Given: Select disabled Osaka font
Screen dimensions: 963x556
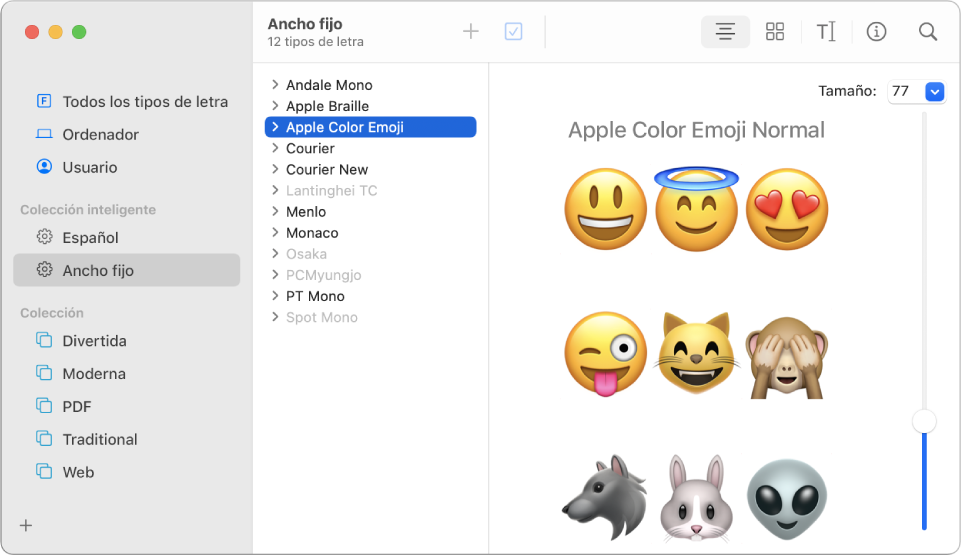Looking at the screenshot, I should [x=306, y=254].
